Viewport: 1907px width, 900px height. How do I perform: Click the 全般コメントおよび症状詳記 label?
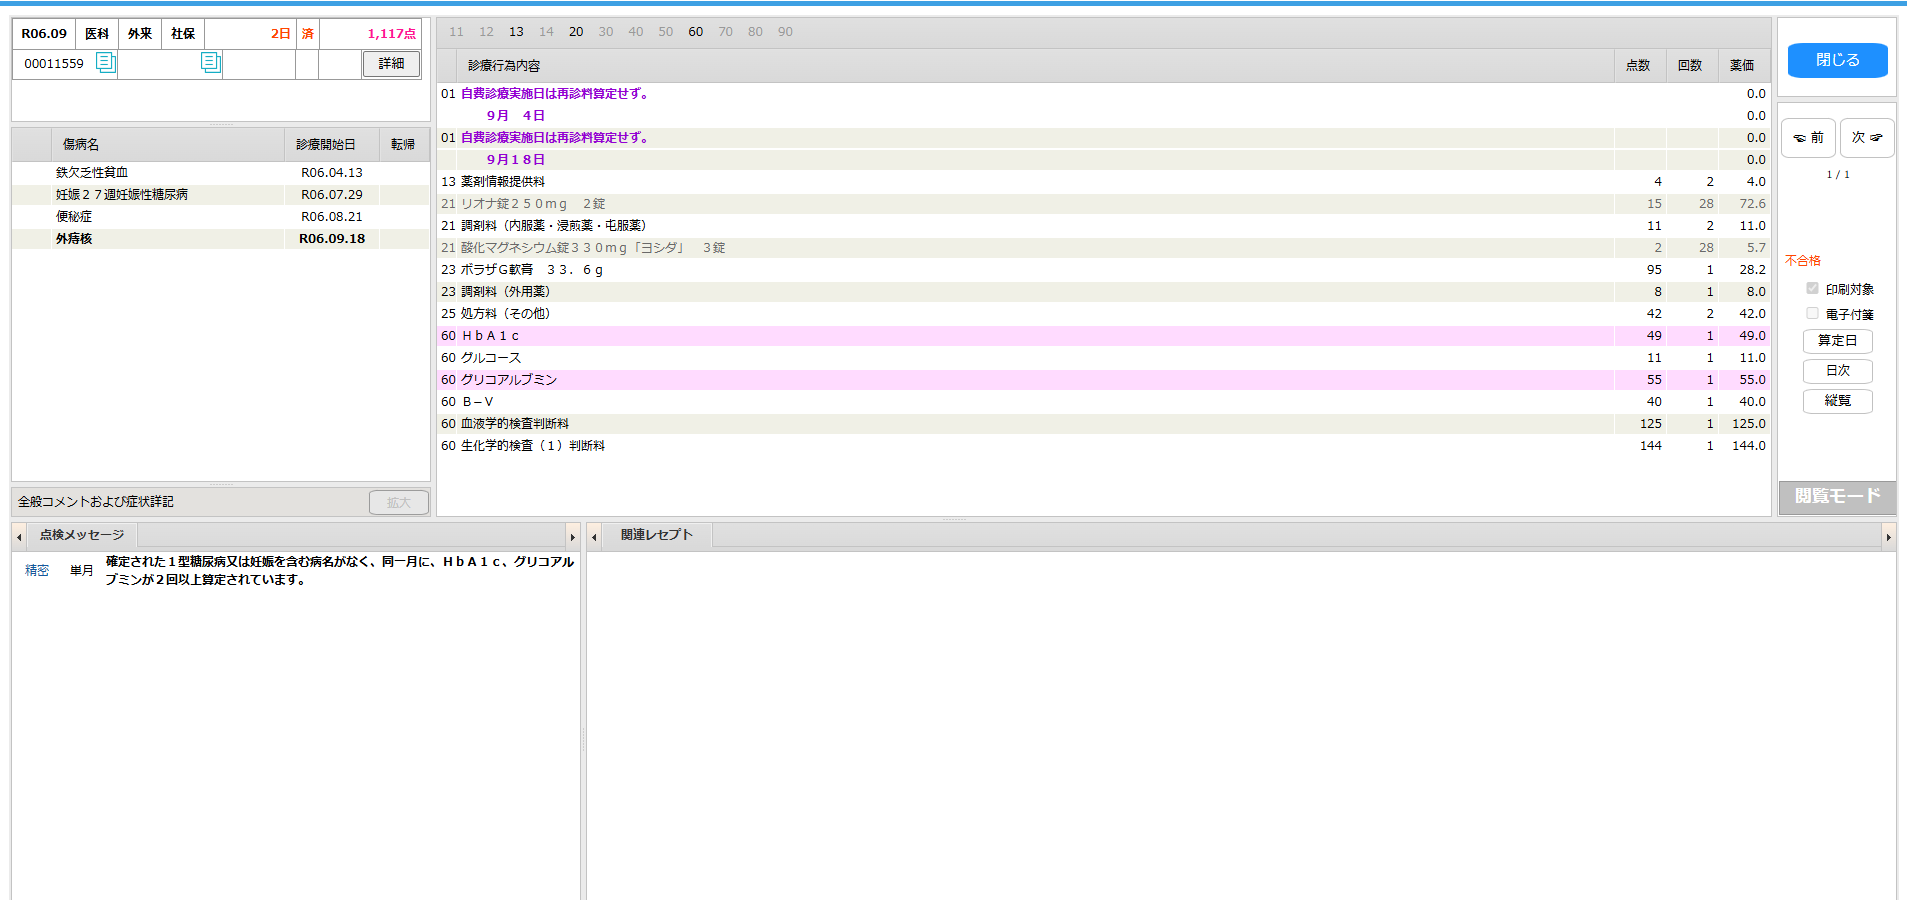pyautogui.click(x=96, y=502)
